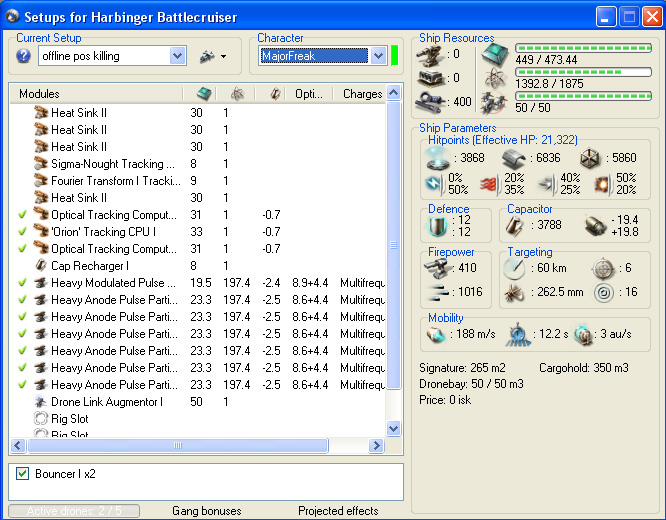Toggle the 'Orion' Tracking CPU I active checkmark
666x520 pixels.
click(22, 232)
